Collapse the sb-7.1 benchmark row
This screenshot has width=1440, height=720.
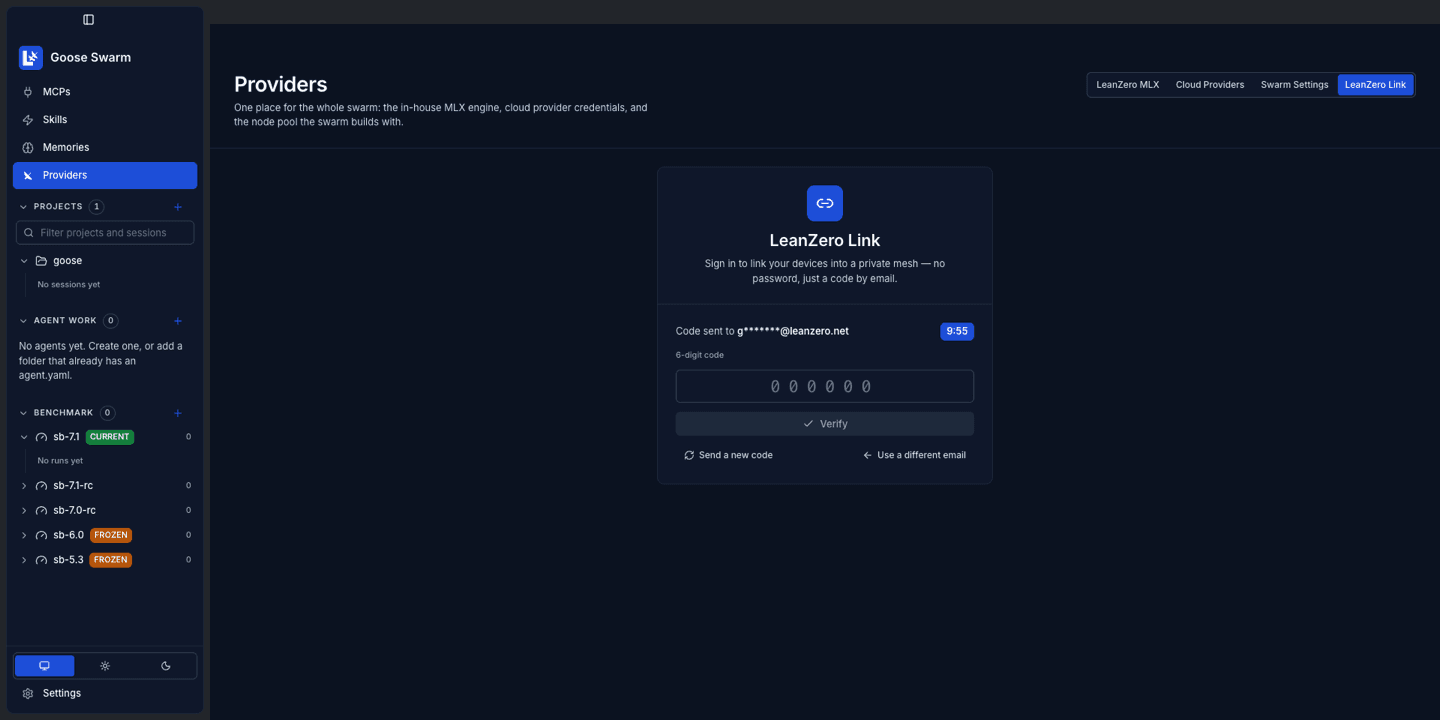(24, 437)
